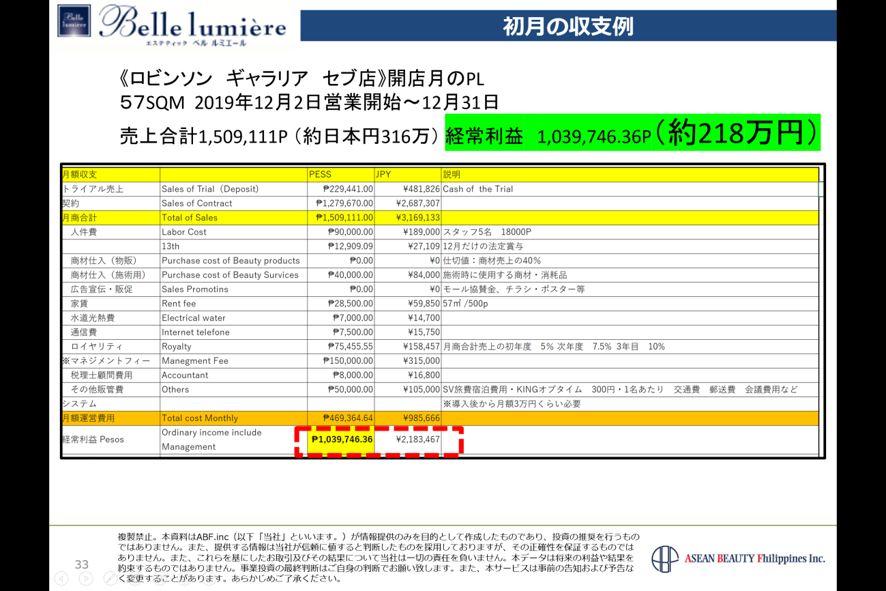Screen dimensions: 886x591
Task: Click the ₱0.00 cell in Sales Promotins row
Action: pyautogui.click(x=341, y=289)
